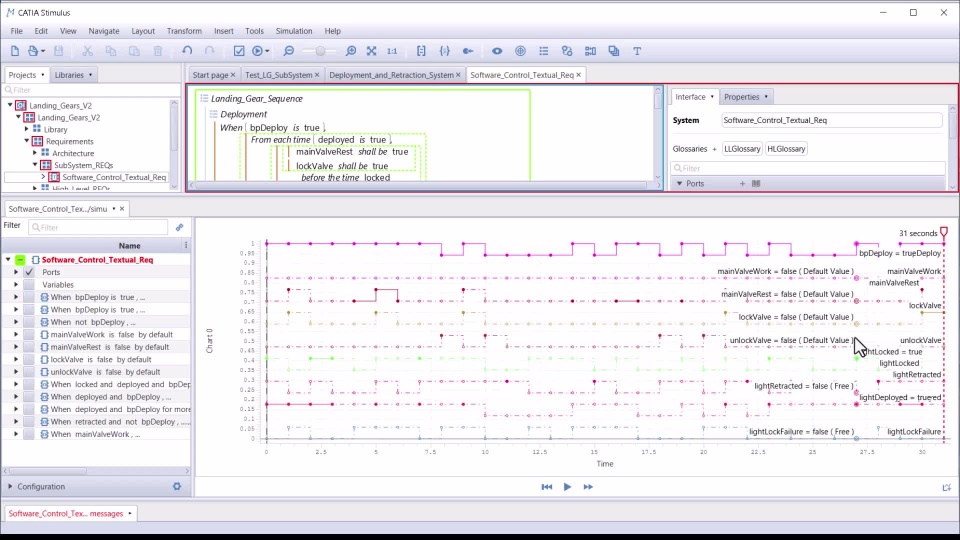Open the Libraries tab dropdown arrow
The height and width of the screenshot is (540, 960).
point(90,75)
